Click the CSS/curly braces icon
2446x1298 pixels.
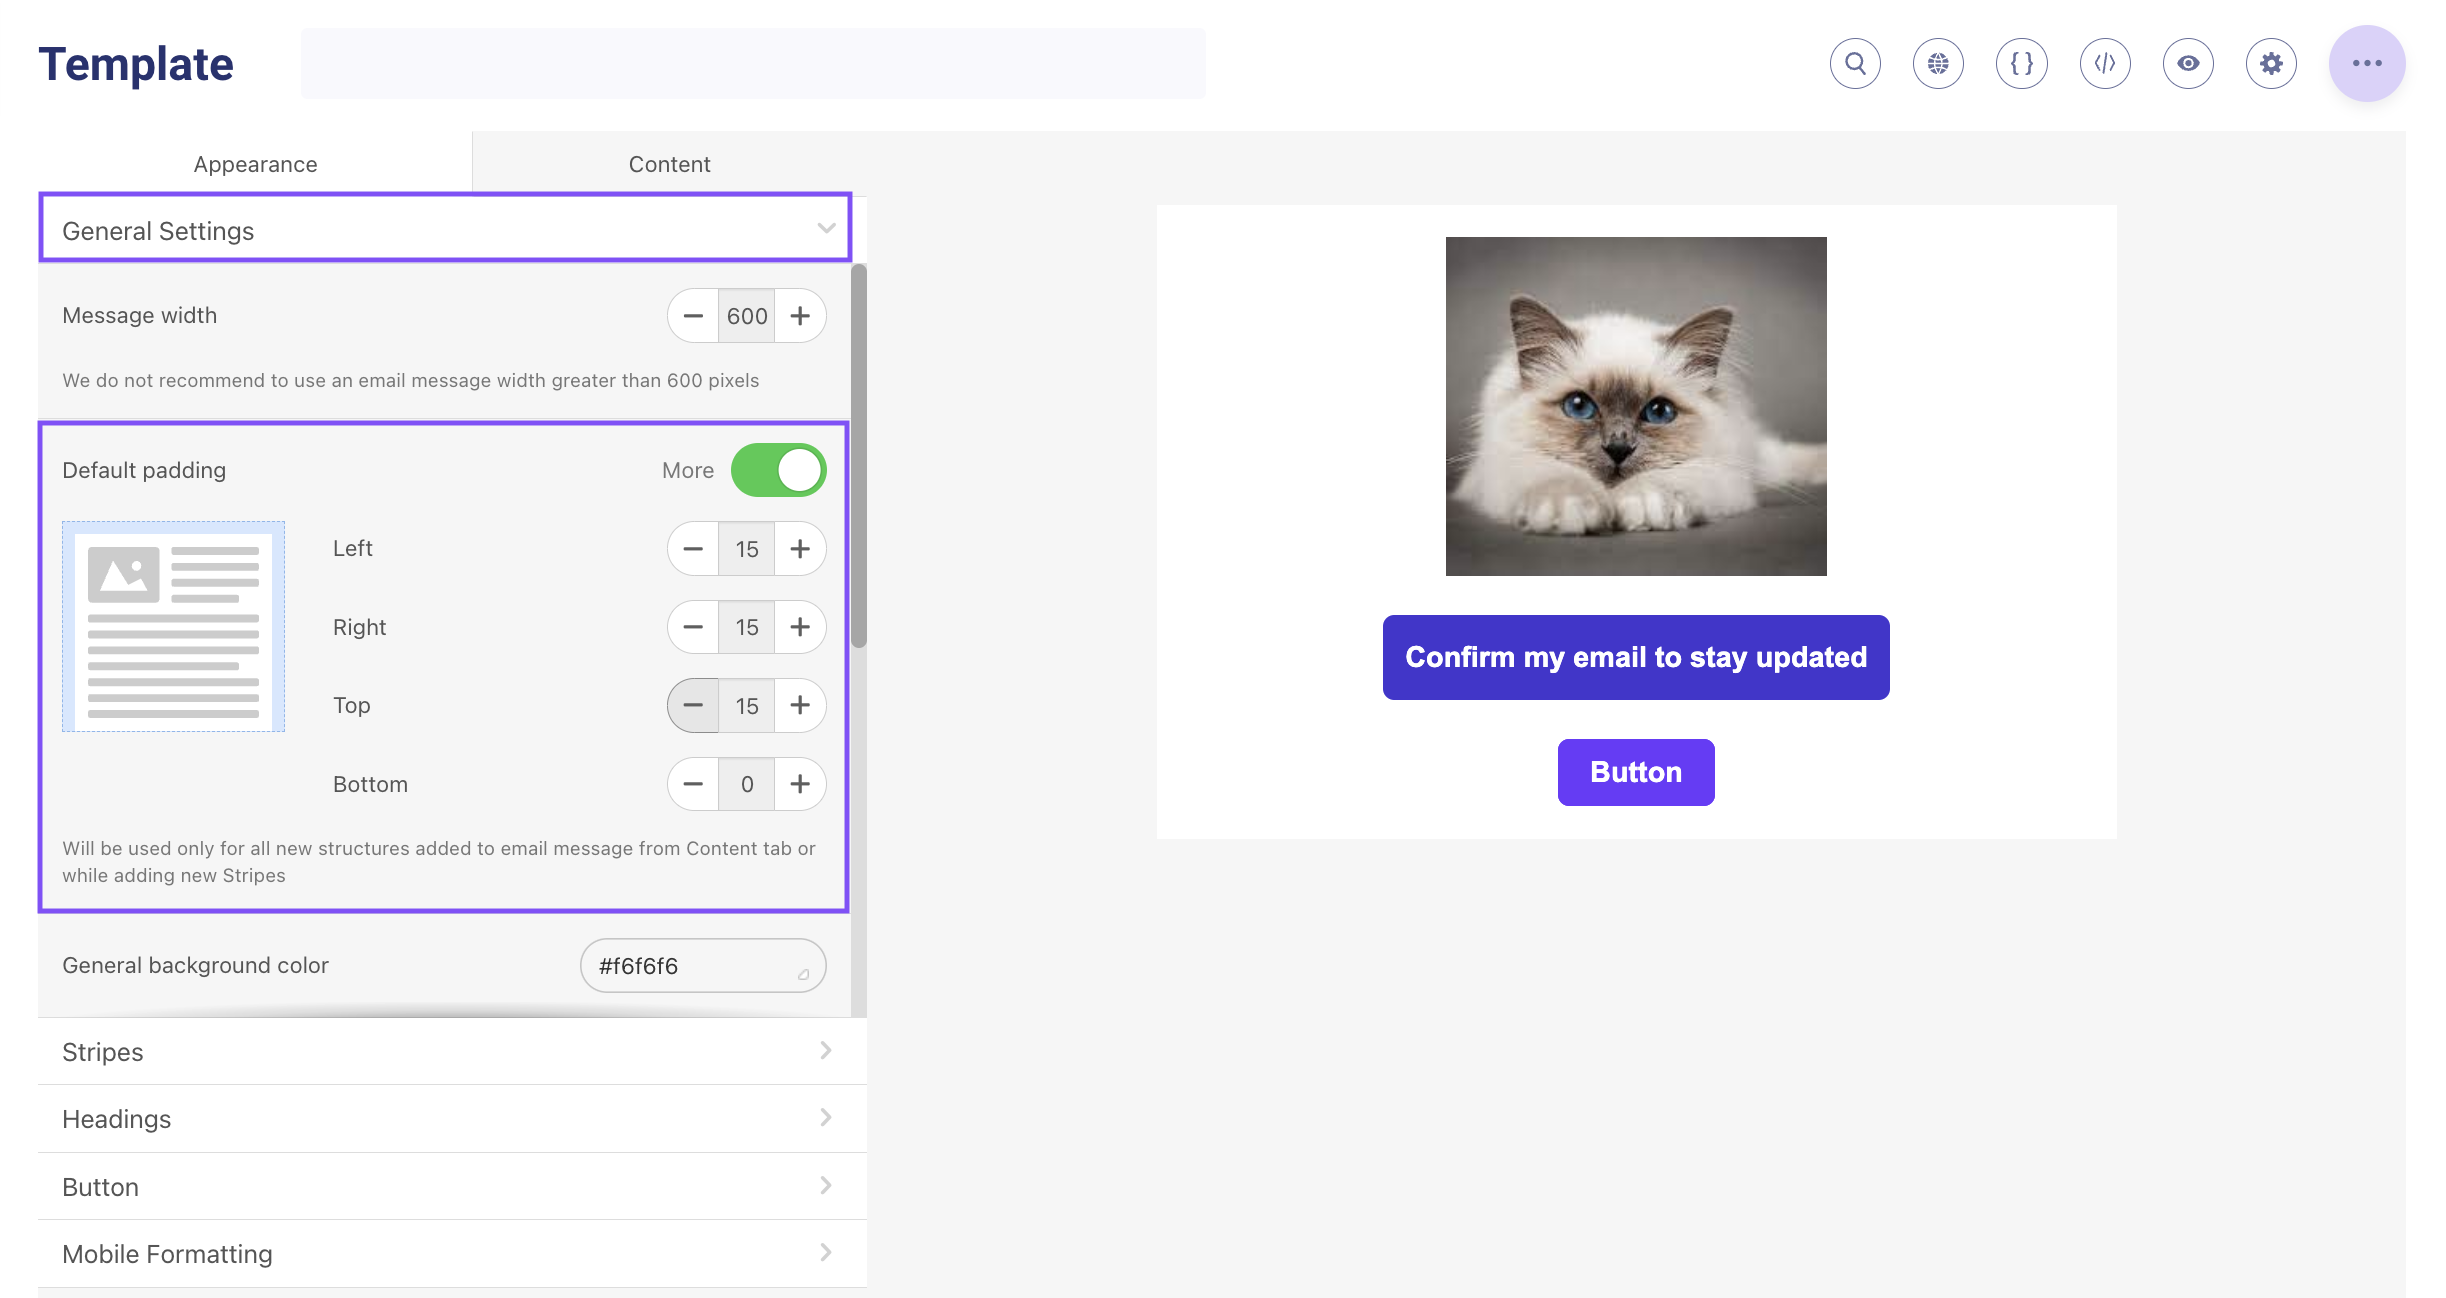2021,65
